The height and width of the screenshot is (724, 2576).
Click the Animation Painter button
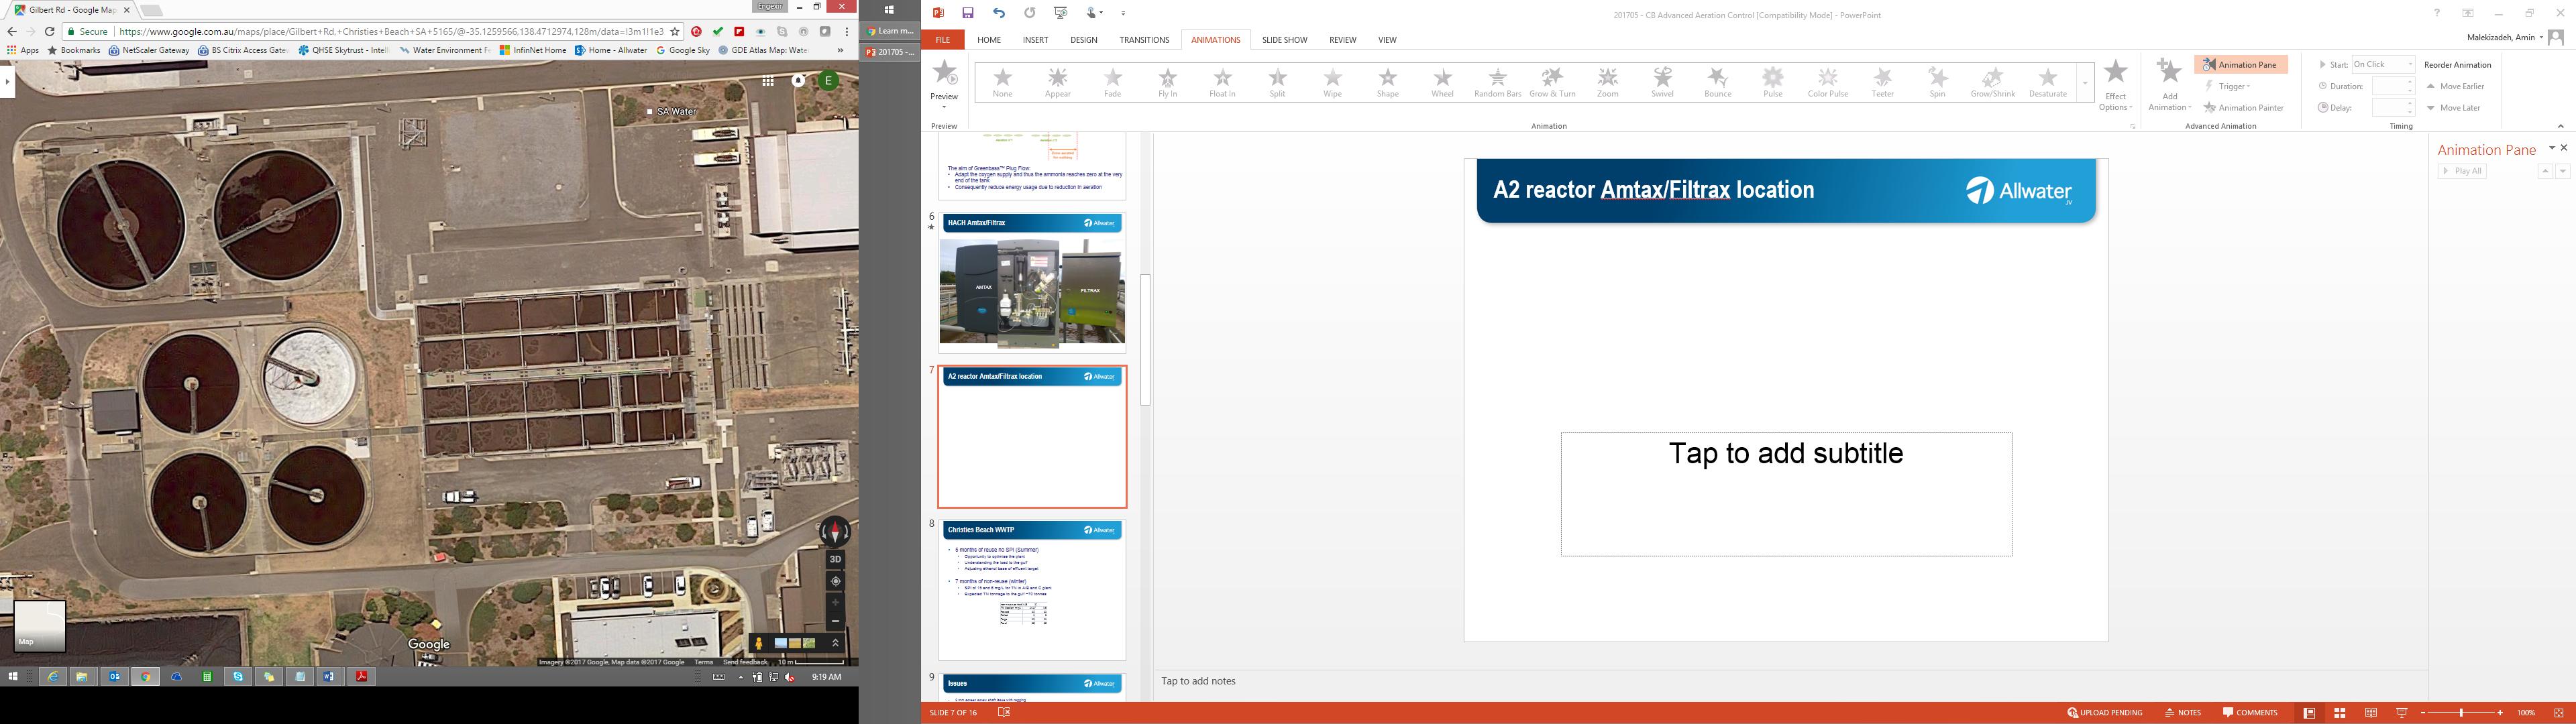[x=2243, y=107]
